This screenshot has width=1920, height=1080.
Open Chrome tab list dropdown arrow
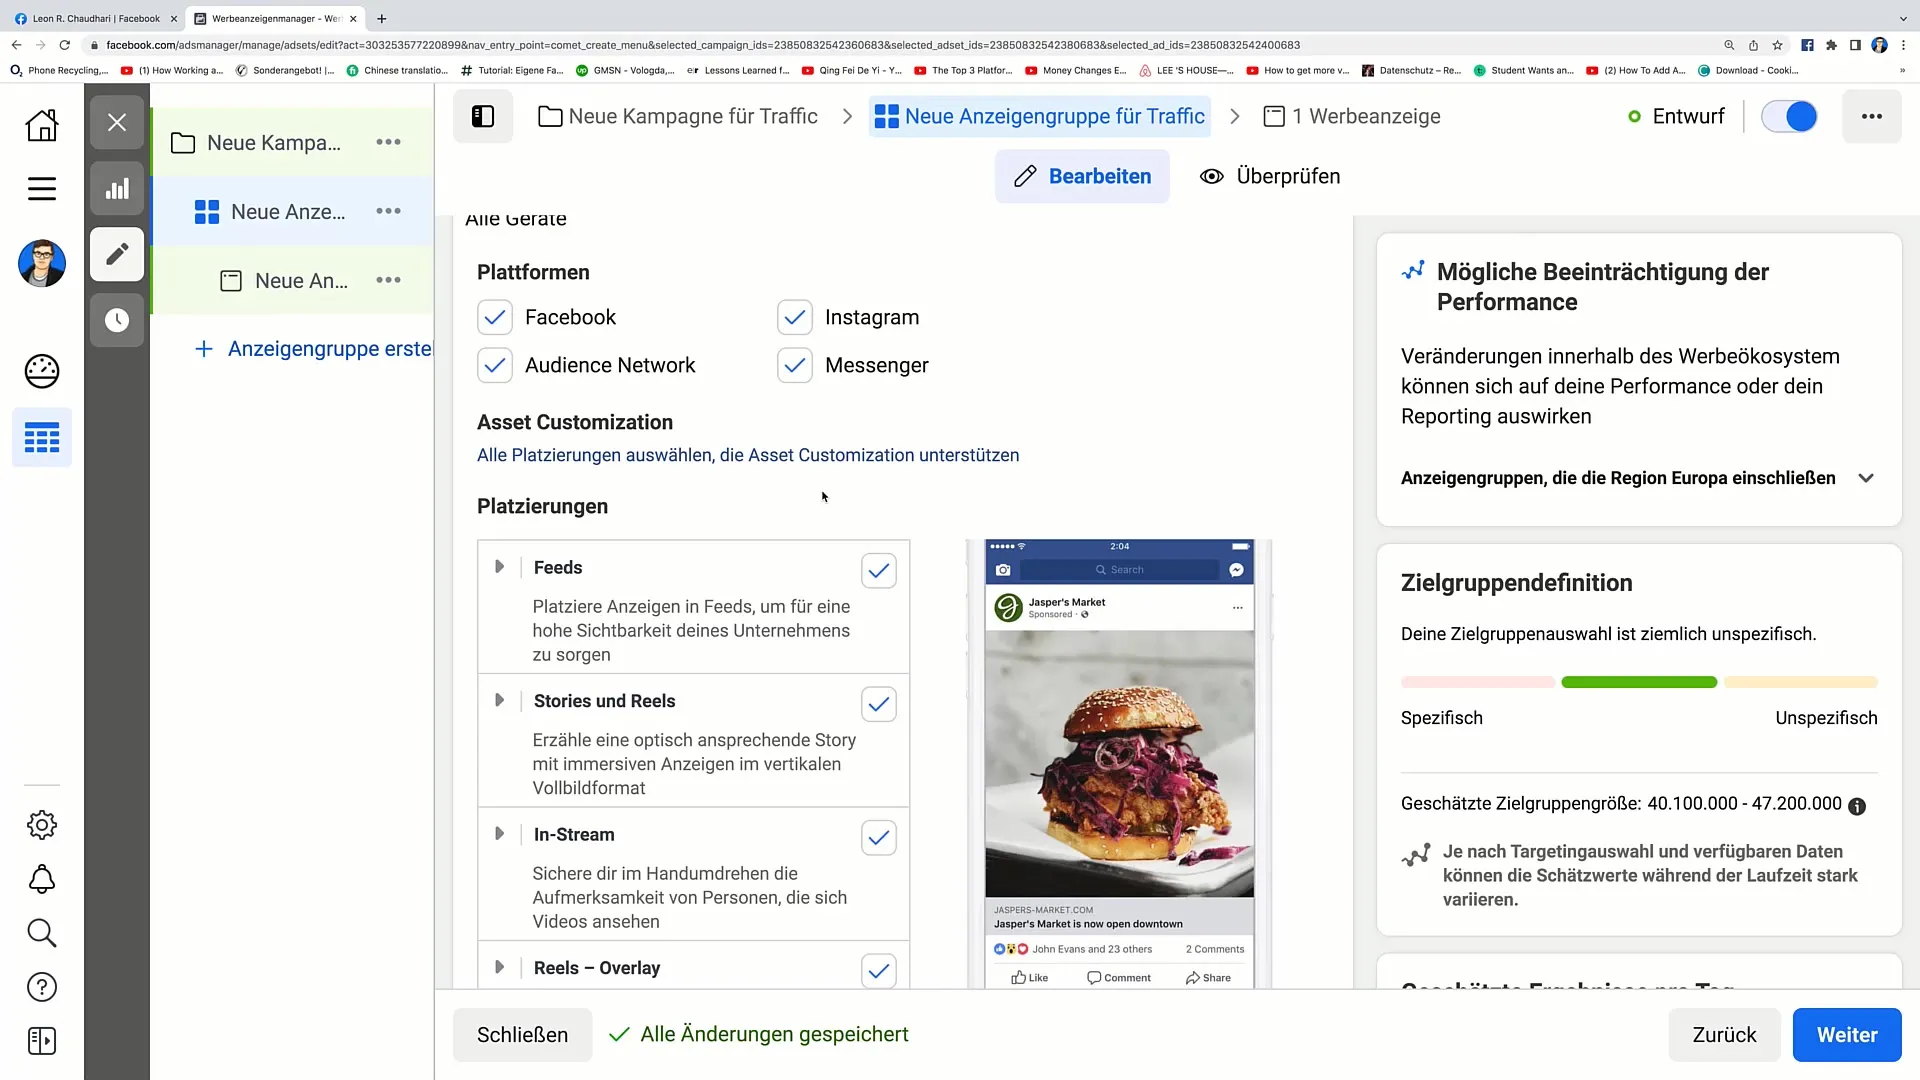pyautogui.click(x=1903, y=18)
